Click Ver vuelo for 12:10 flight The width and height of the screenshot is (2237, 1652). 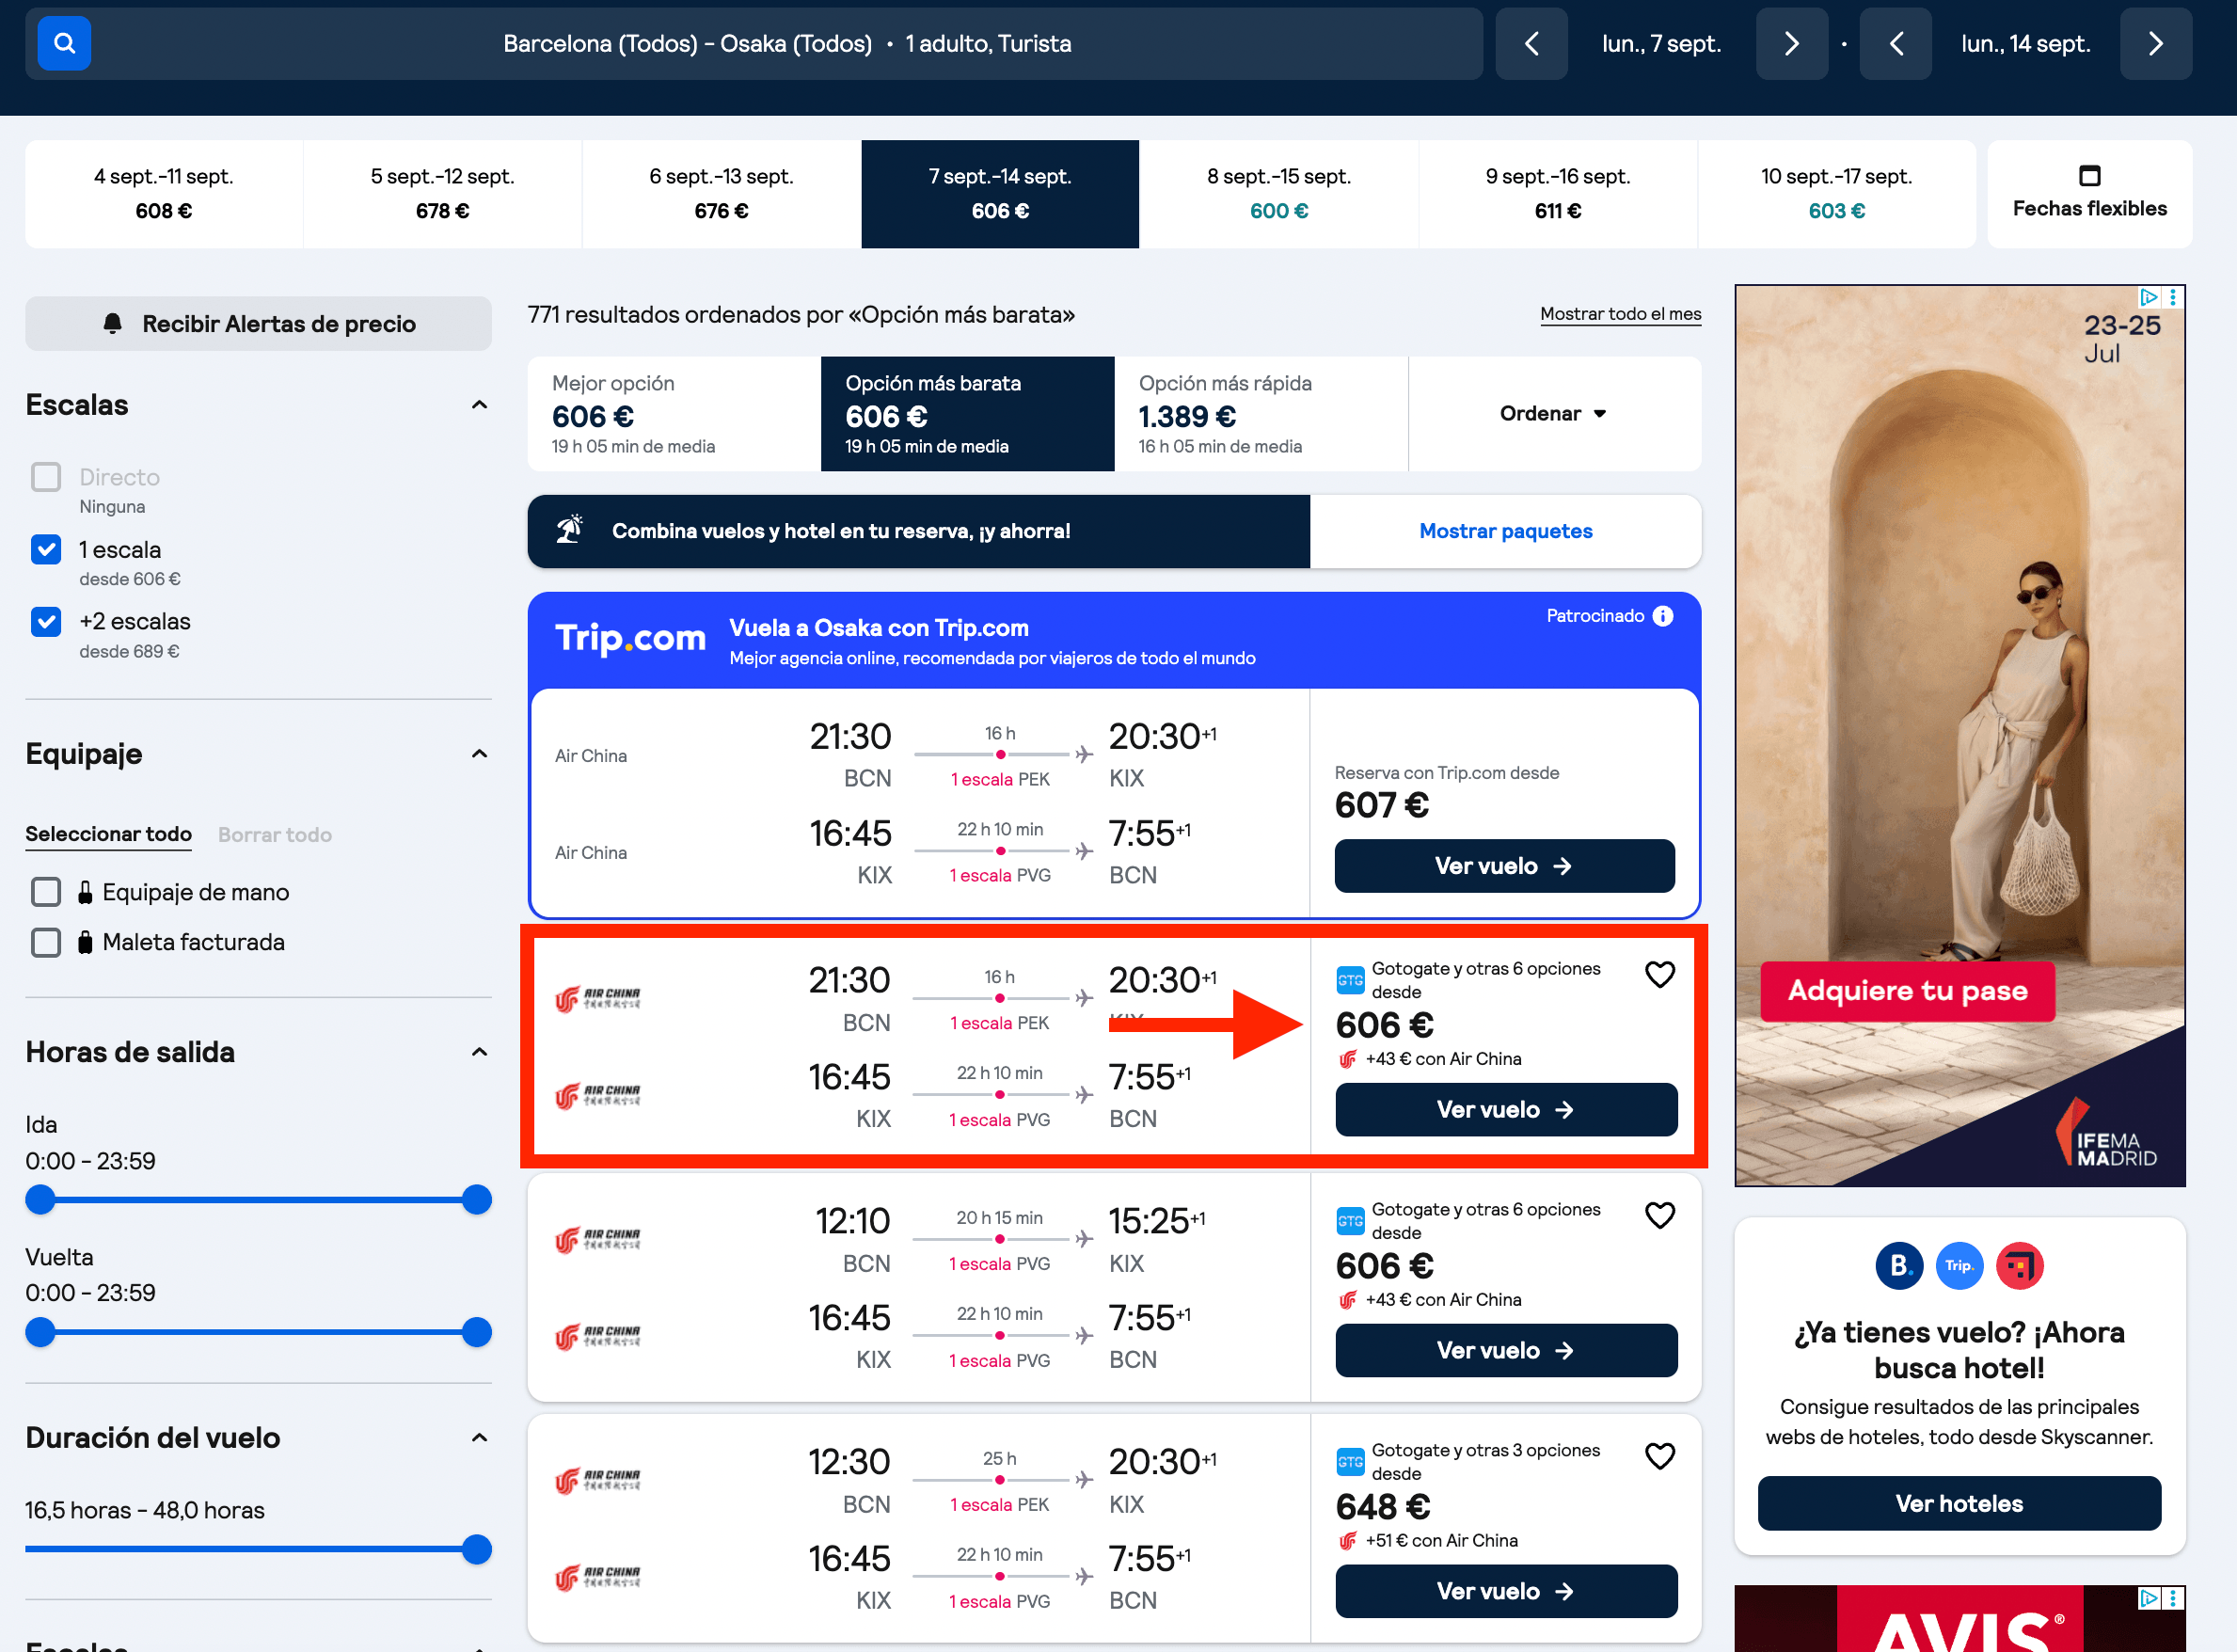point(1506,1350)
